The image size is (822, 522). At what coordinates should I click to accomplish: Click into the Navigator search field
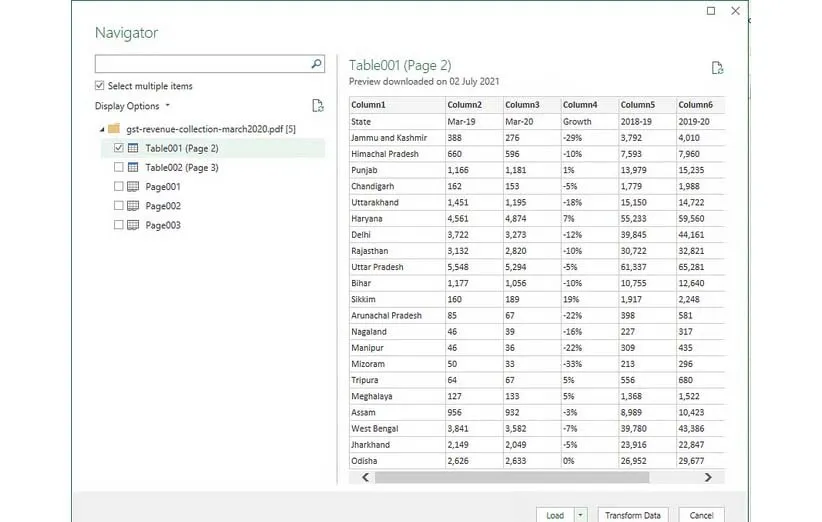pyautogui.click(x=200, y=64)
